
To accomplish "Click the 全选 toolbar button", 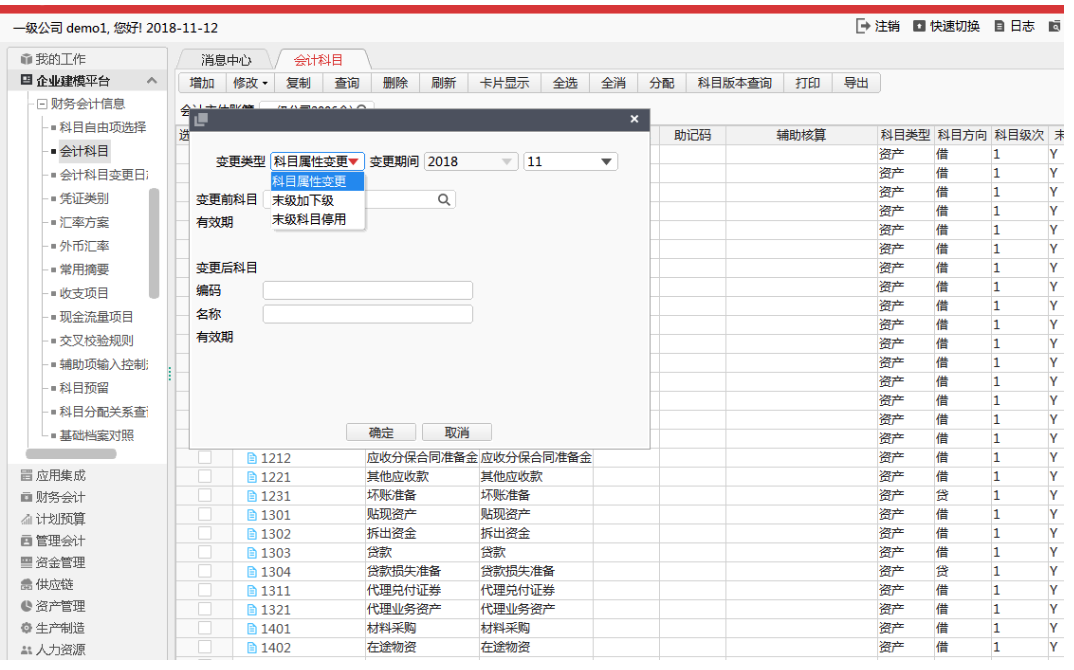I will pyautogui.click(x=565, y=83).
